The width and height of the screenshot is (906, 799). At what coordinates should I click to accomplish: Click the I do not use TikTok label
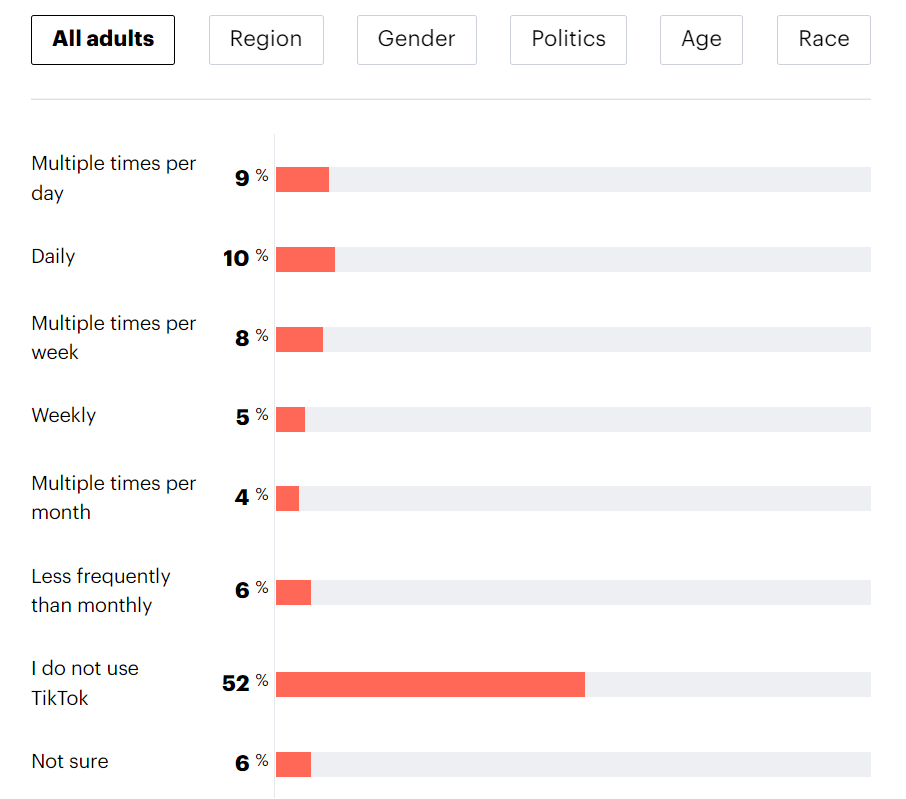[x=85, y=683]
